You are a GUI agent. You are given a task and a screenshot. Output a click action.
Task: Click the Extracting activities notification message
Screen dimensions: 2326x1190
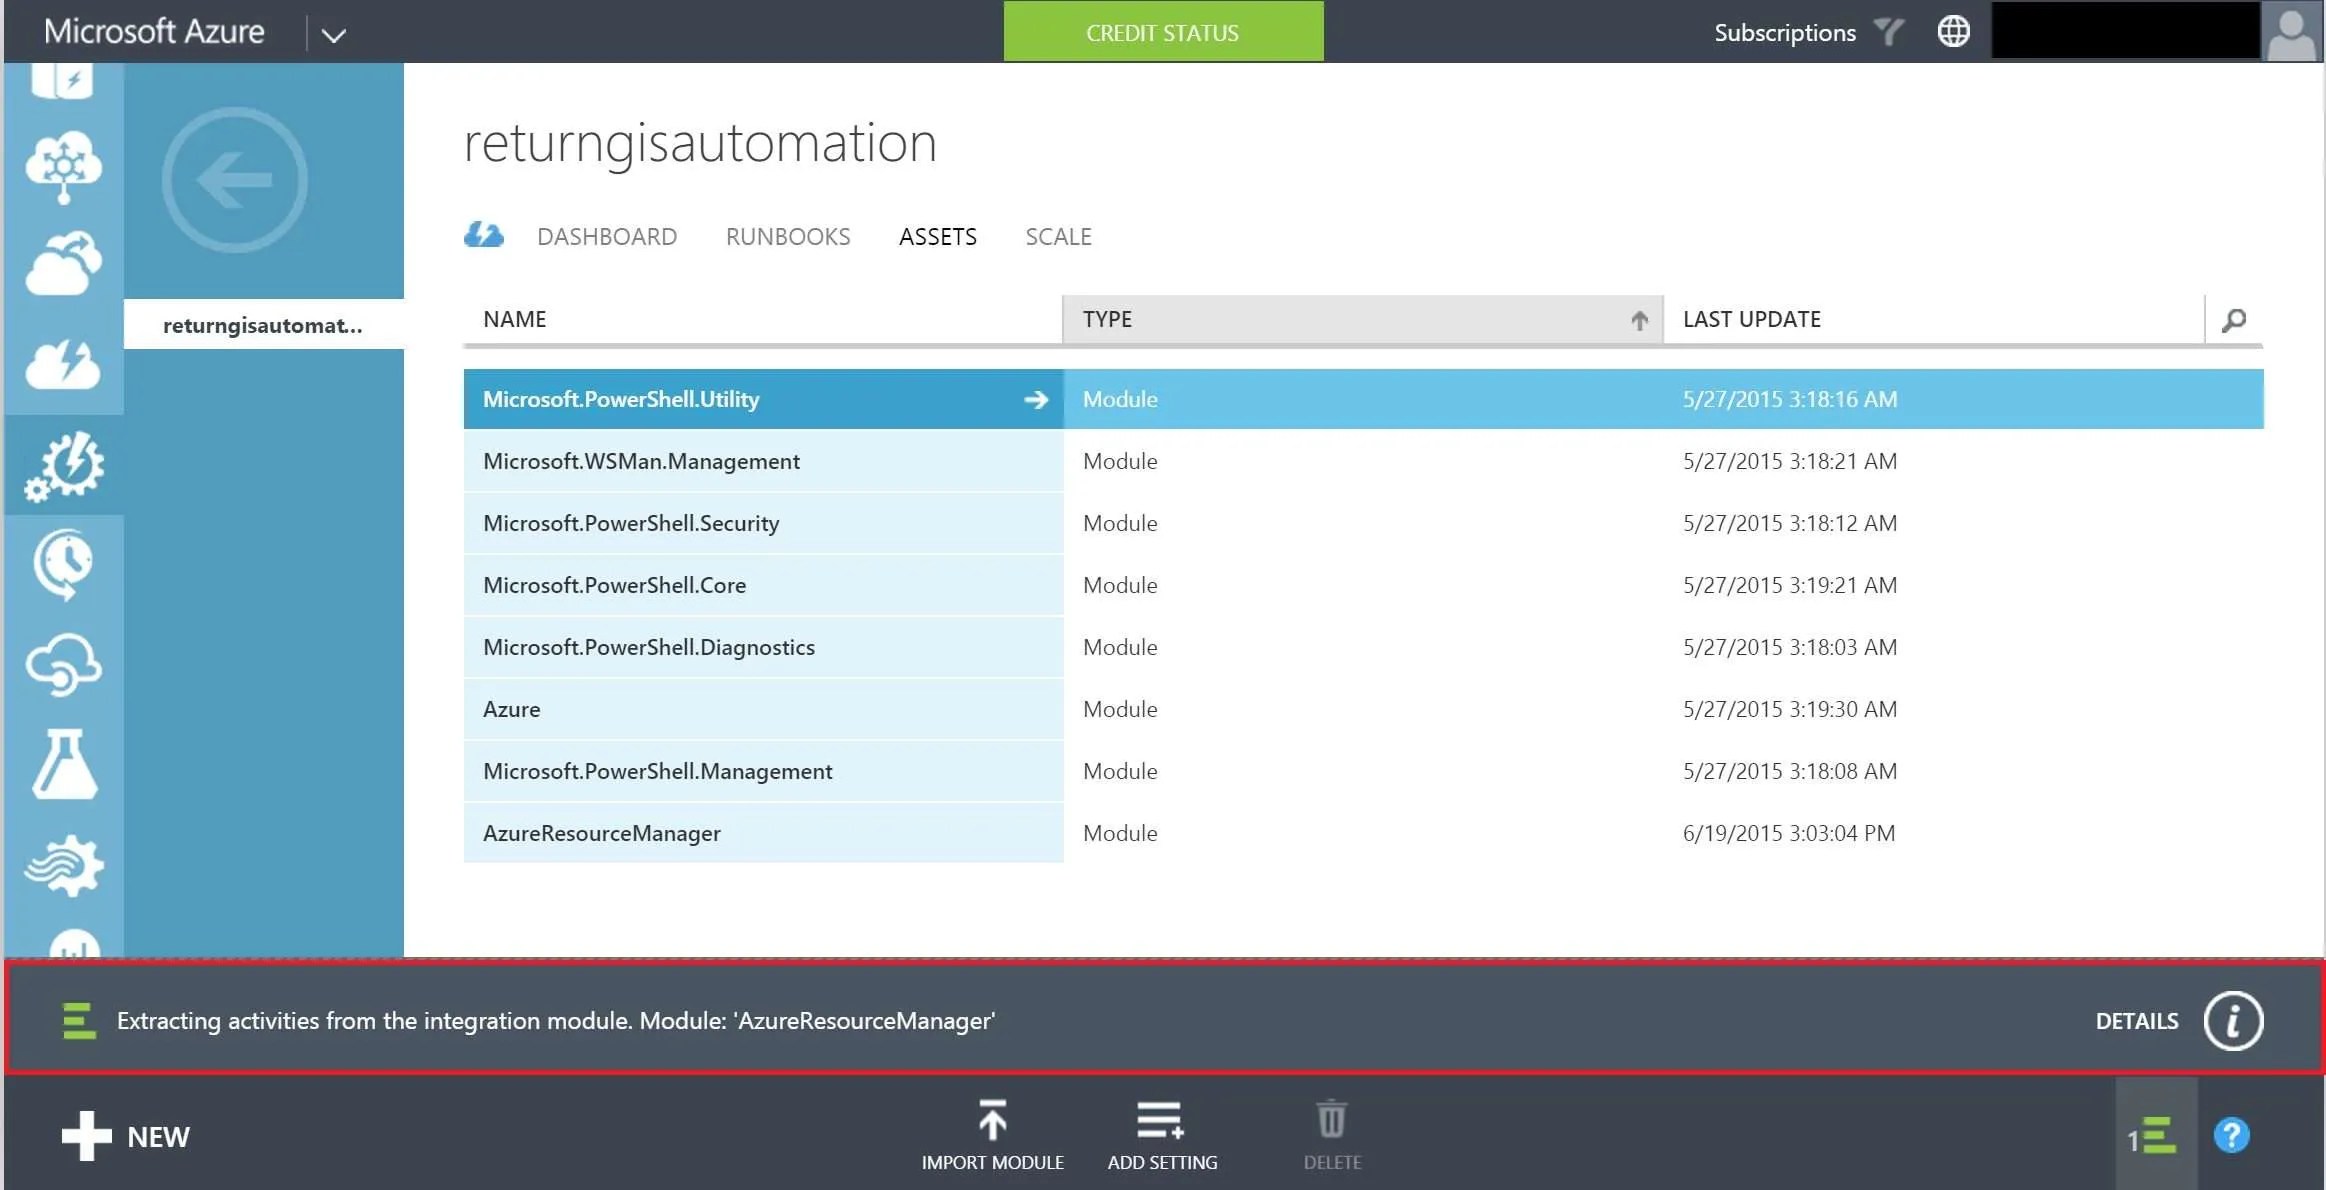pyautogui.click(x=556, y=1021)
